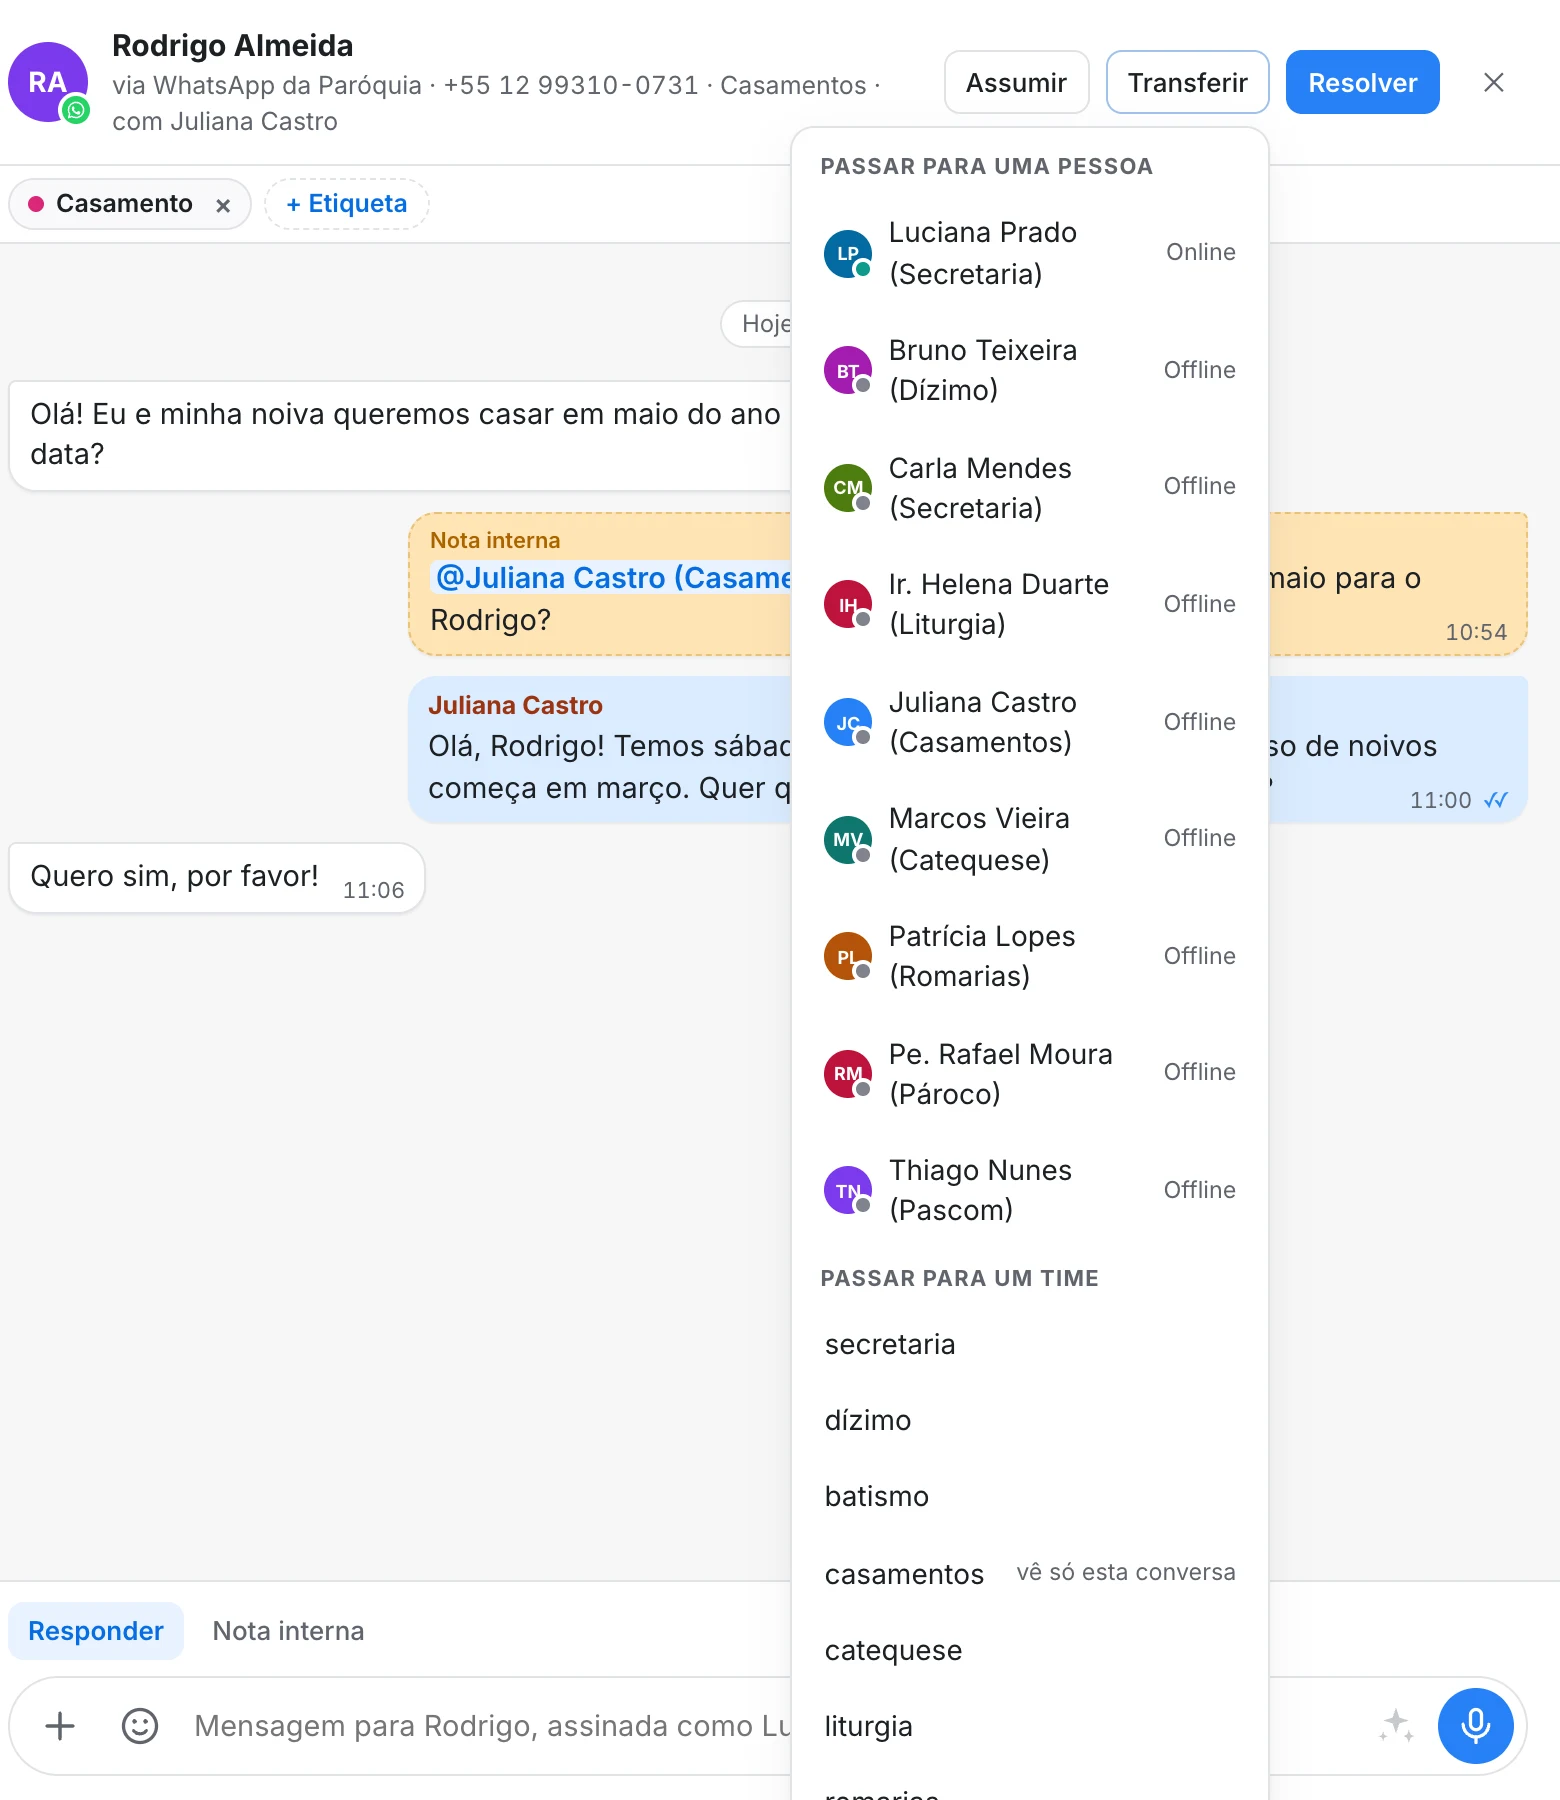This screenshot has width=1560, height=1800.
Task: Select Carla Mendes's CM avatar
Action: coord(848,487)
